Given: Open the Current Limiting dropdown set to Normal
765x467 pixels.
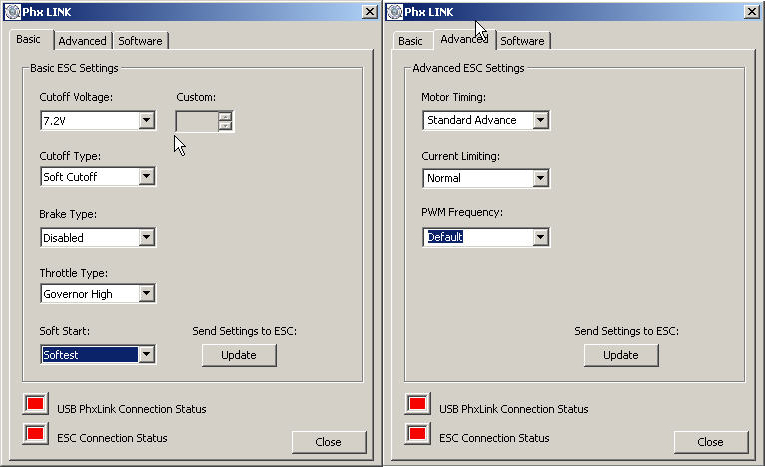Looking at the screenshot, I should pos(540,179).
